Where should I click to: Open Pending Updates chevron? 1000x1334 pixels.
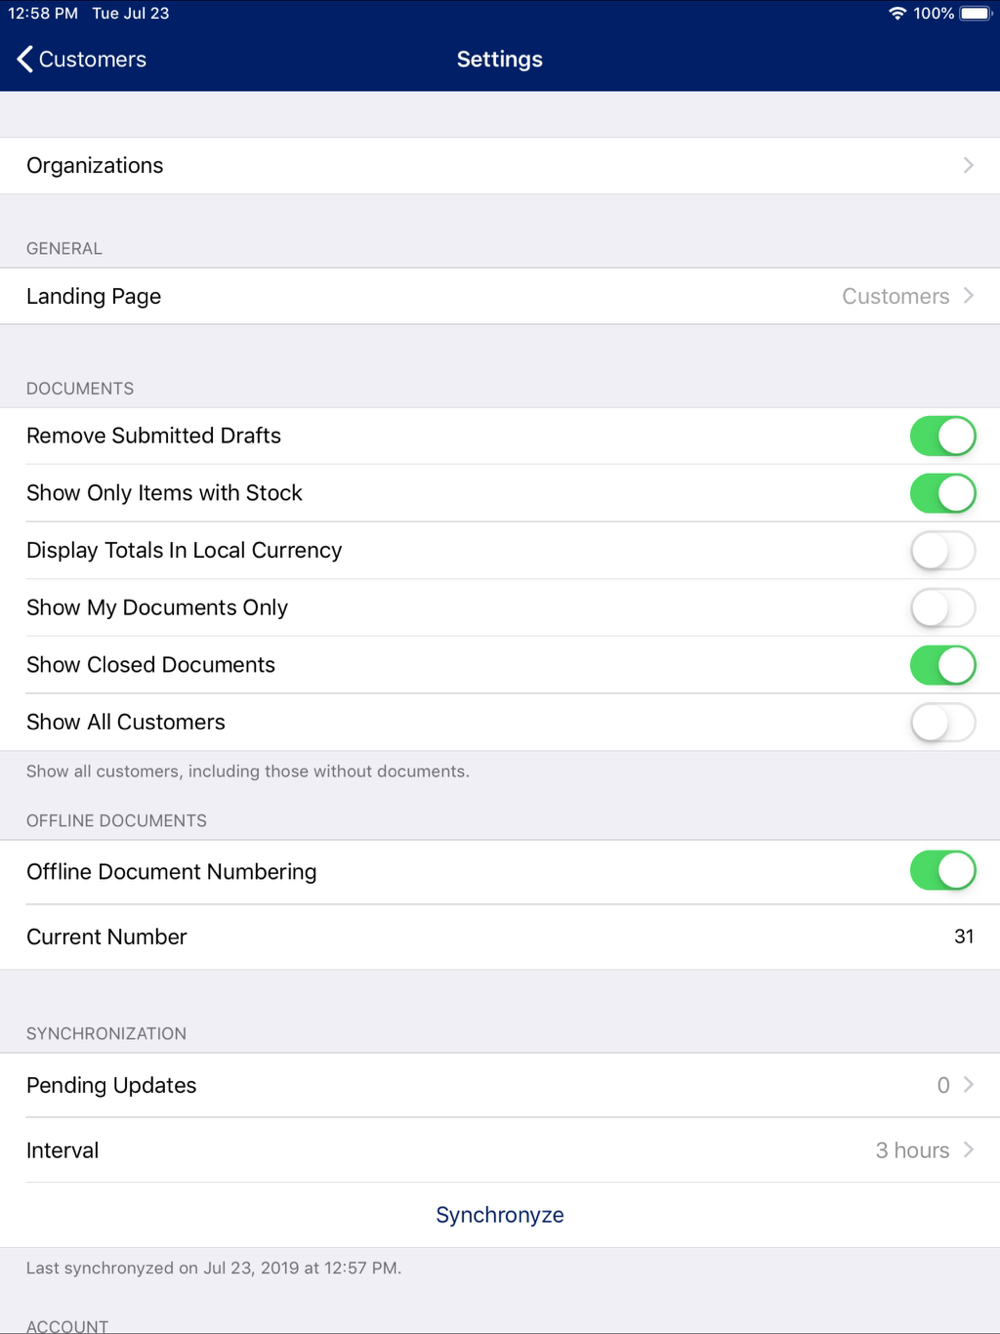pos(968,1085)
